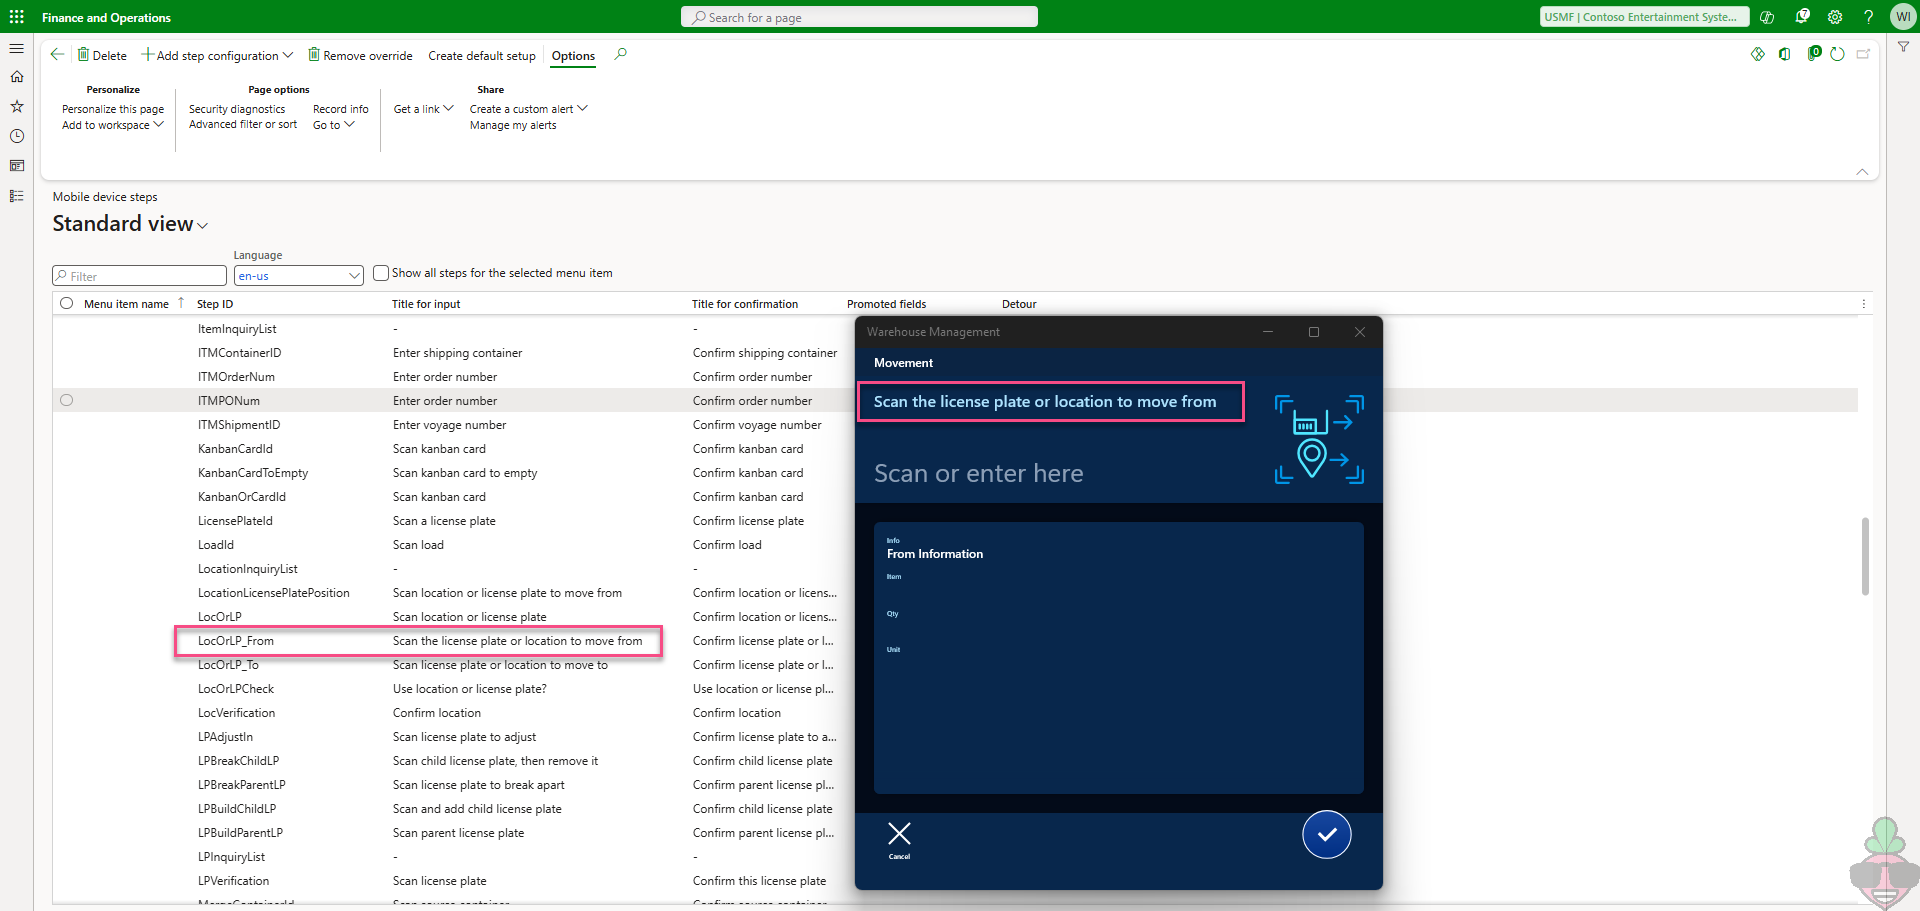Enable Show all steps for selected menu item
1920x911 pixels.
pos(381,273)
